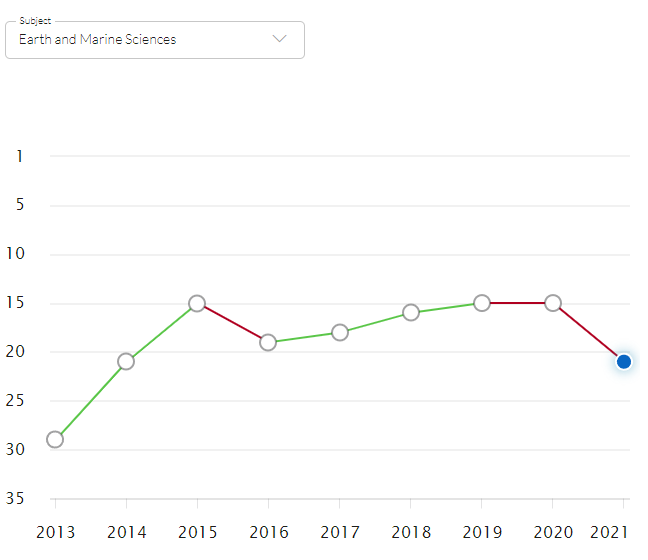This screenshot has width=648, height=560.
Task: Select the 2018 data point marker
Action: tap(411, 312)
